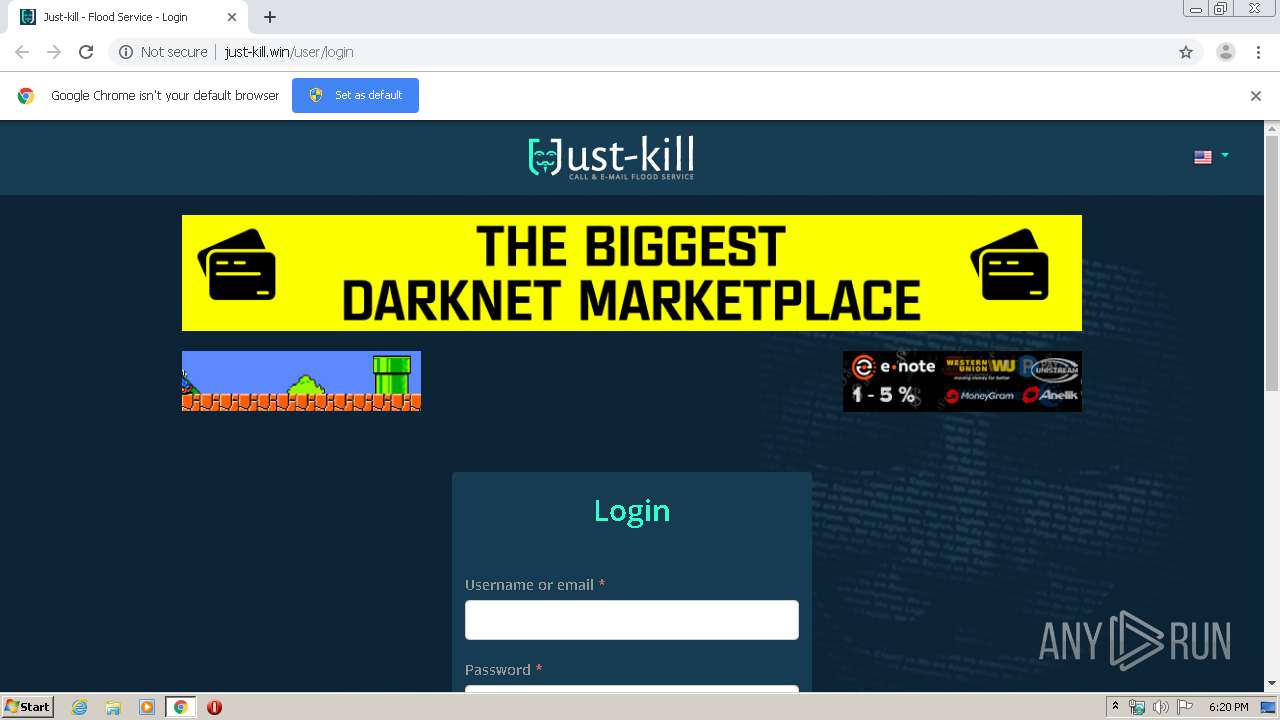This screenshot has height=720, width=1280.
Task: Click the Chrome taskbar icon
Action: pos(180,707)
